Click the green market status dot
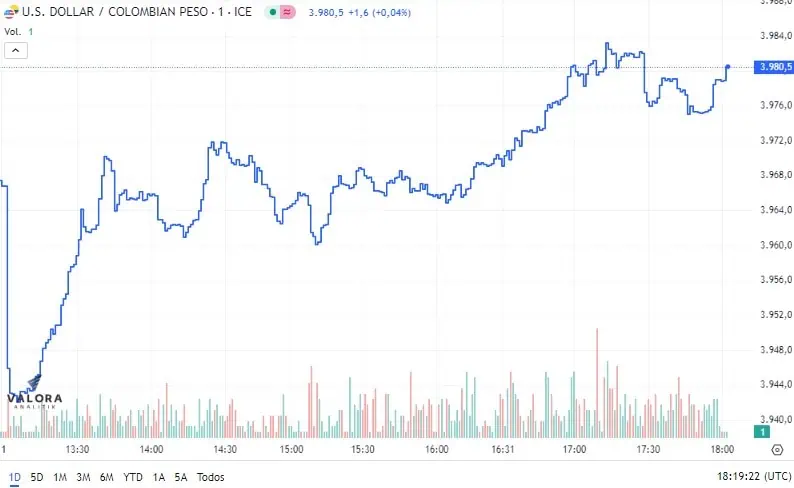This screenshot has height=488, width=794. (x=273, y=12)
